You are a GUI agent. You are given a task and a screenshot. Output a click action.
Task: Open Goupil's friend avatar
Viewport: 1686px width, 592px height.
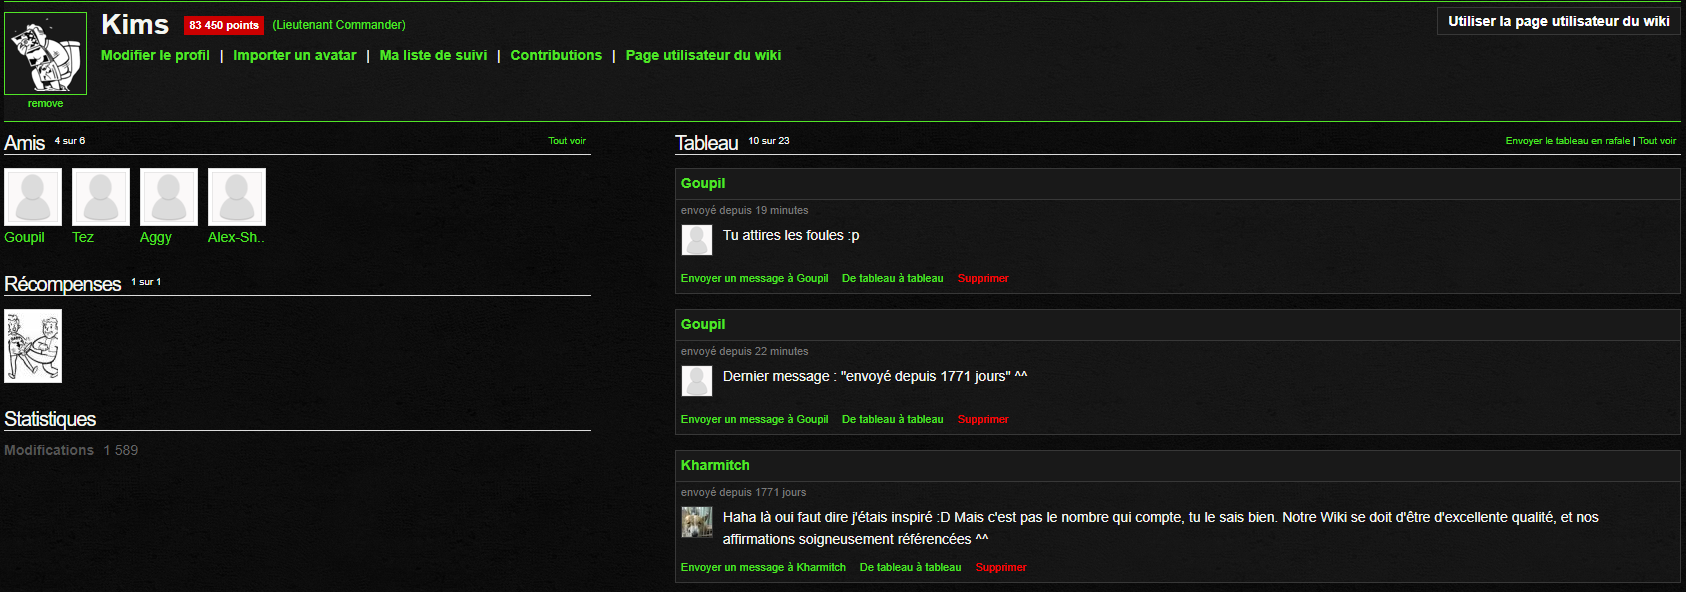click(33, 197)
